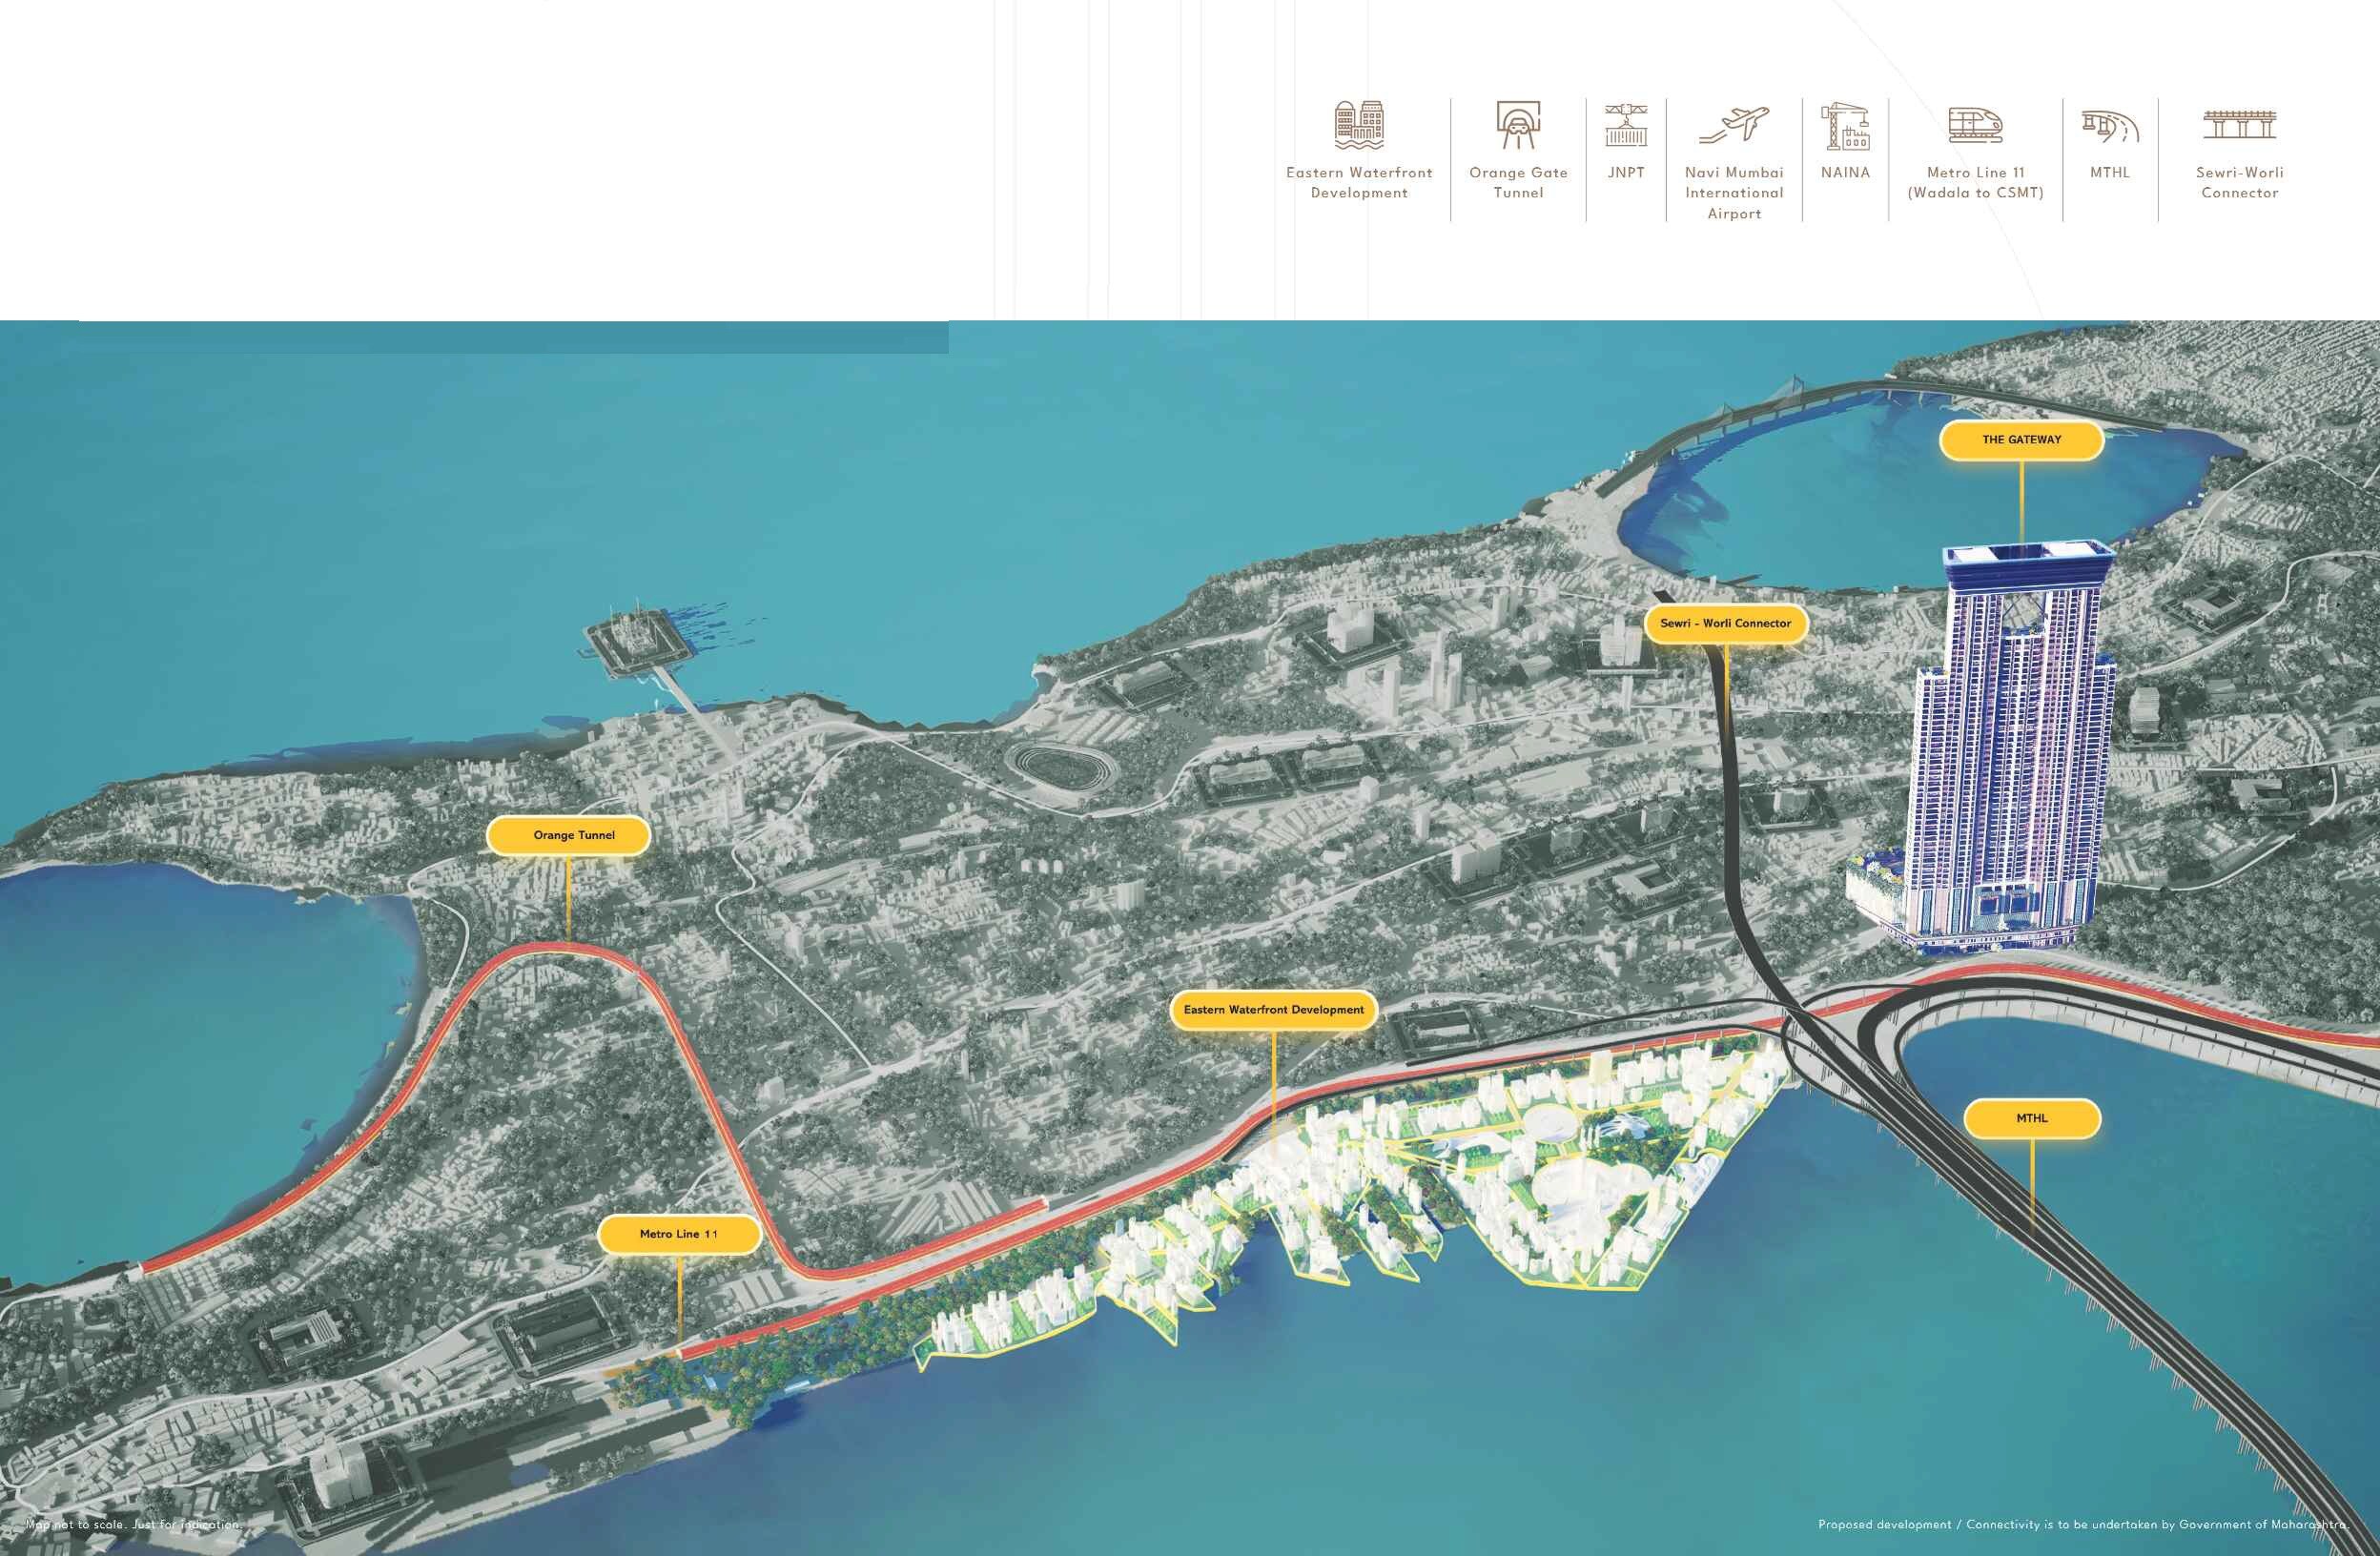Click the Sewri - Worli Connector map label

(1725, 623)
